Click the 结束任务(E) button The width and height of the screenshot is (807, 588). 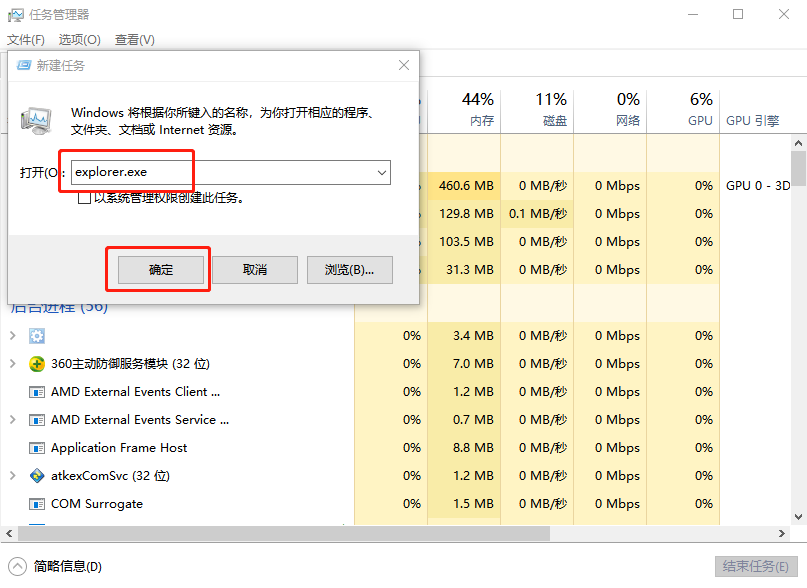point(756,566)
